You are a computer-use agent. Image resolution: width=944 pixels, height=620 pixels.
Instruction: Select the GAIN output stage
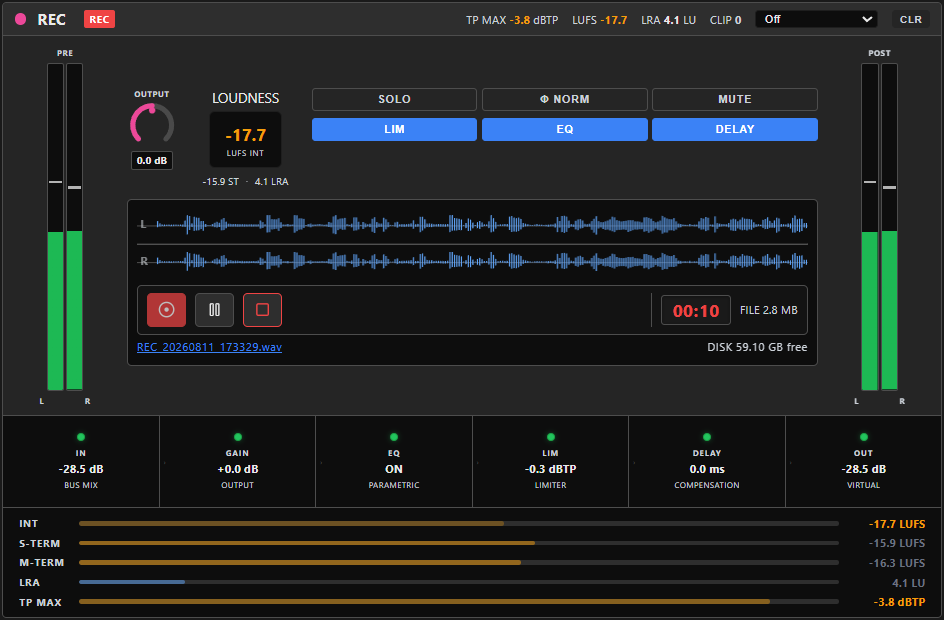(237, 461)
